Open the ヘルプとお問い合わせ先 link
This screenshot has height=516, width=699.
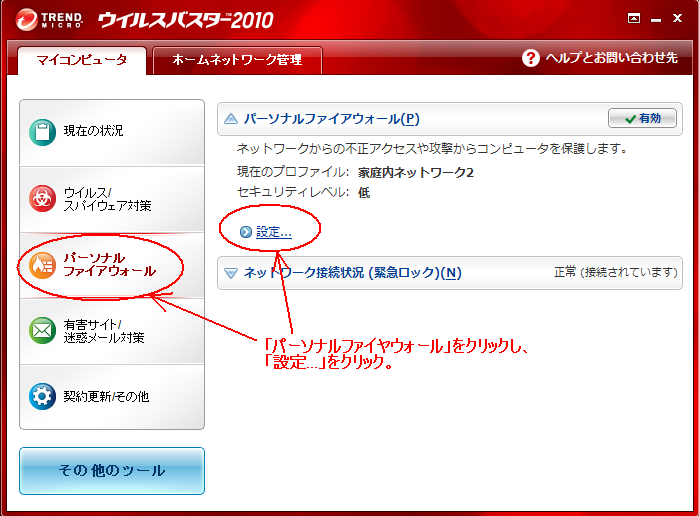[611, 58]
